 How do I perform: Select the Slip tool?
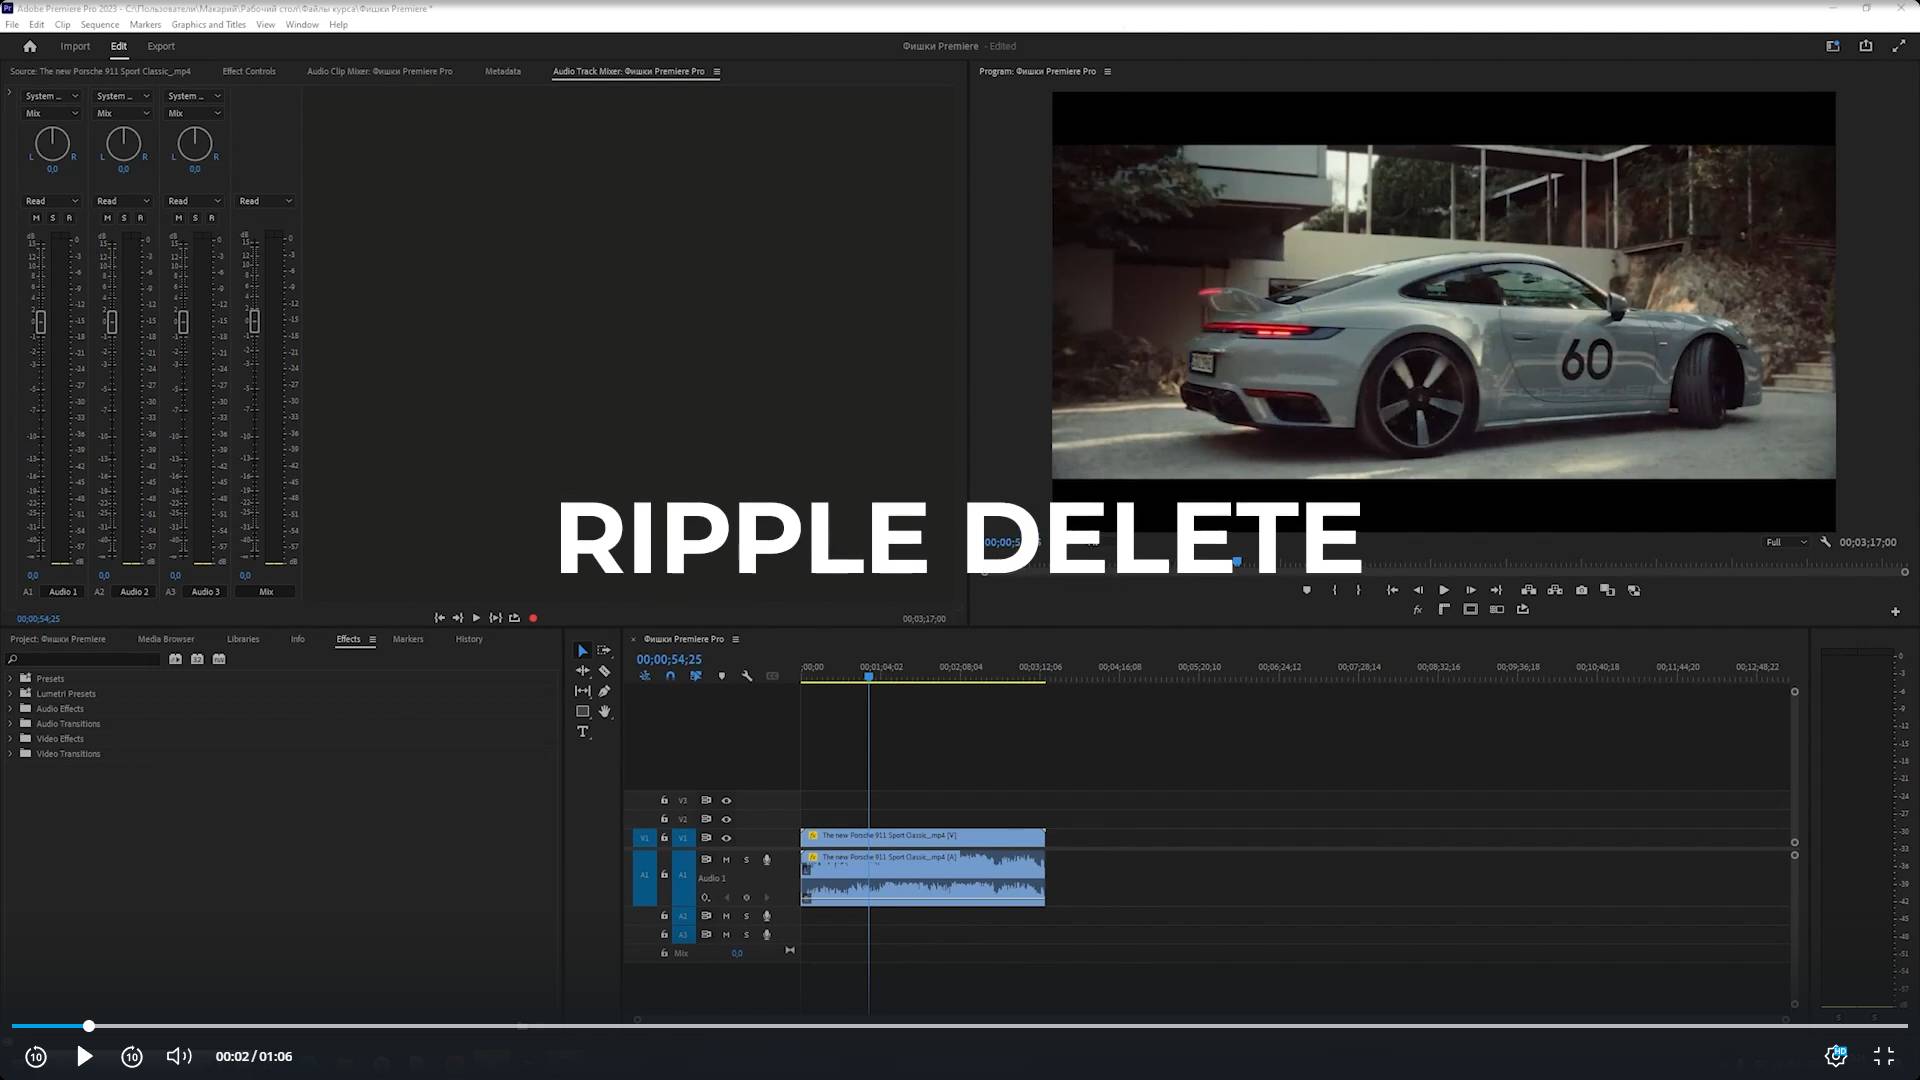pos(582,691)
